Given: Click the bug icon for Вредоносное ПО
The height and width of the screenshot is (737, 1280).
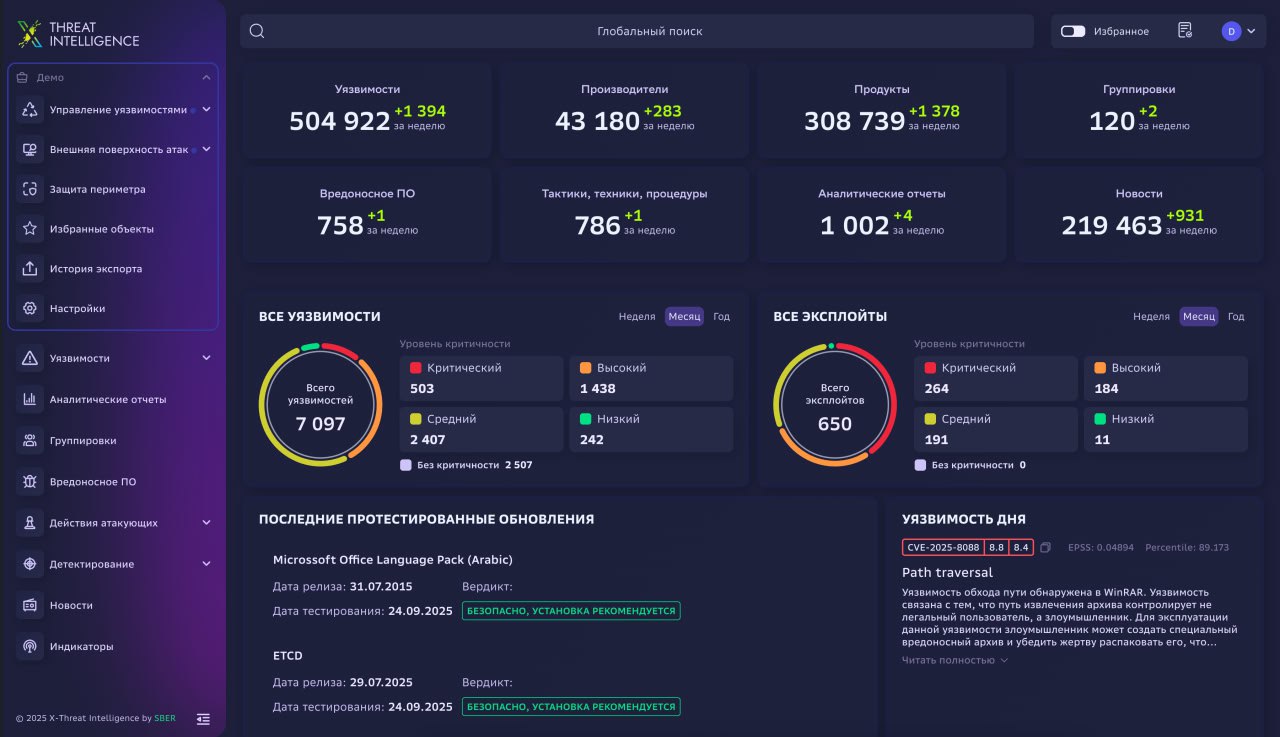Looking at the screenshot, I should 30,482.
